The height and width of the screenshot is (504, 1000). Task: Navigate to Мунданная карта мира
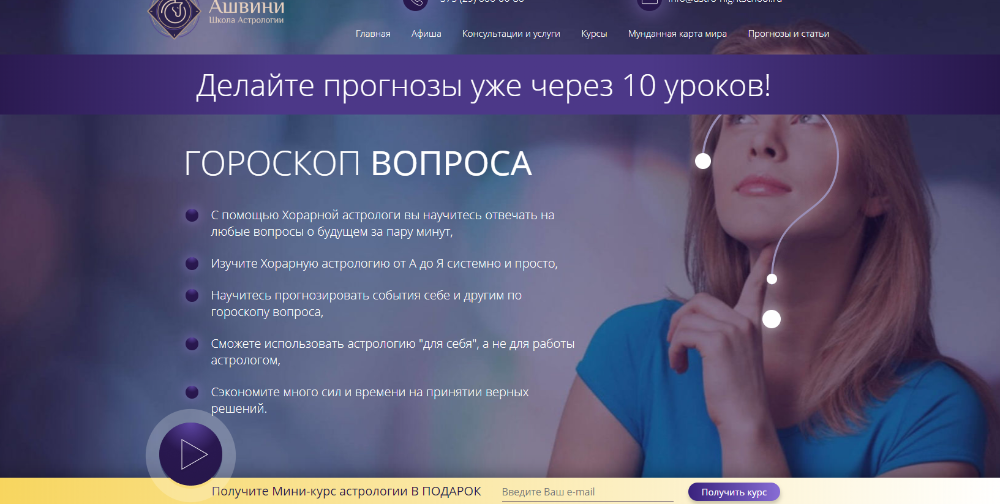(677, 34)
